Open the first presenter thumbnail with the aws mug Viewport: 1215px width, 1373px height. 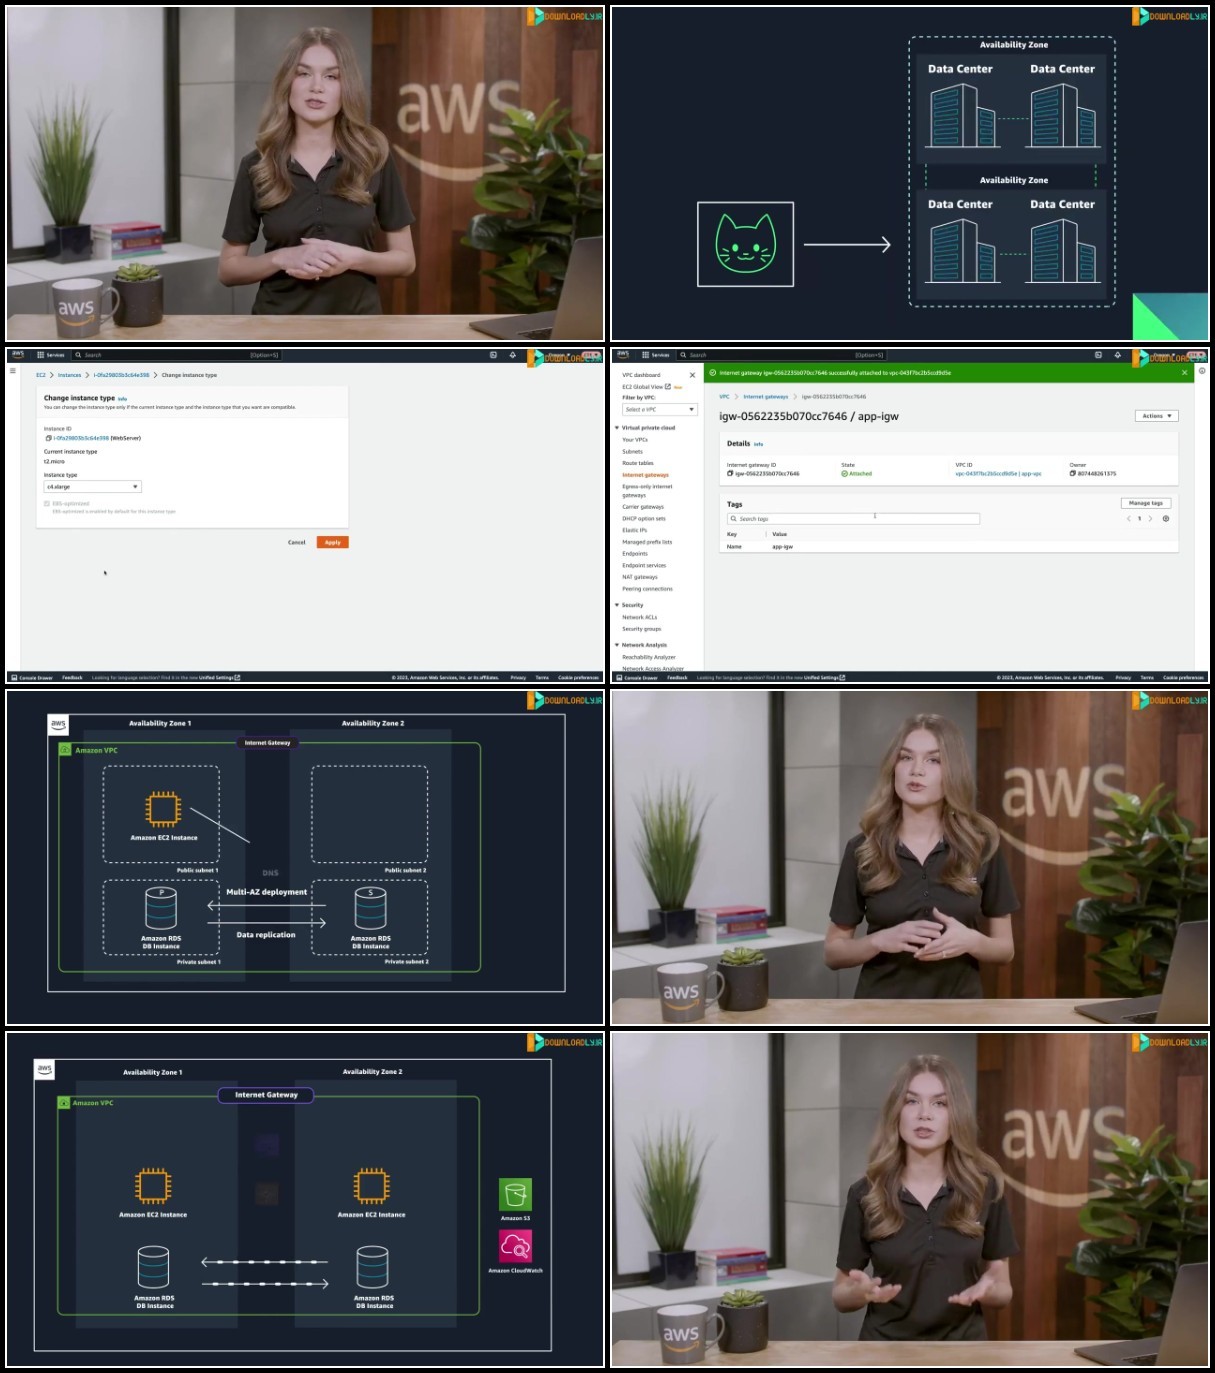point(305,174)
